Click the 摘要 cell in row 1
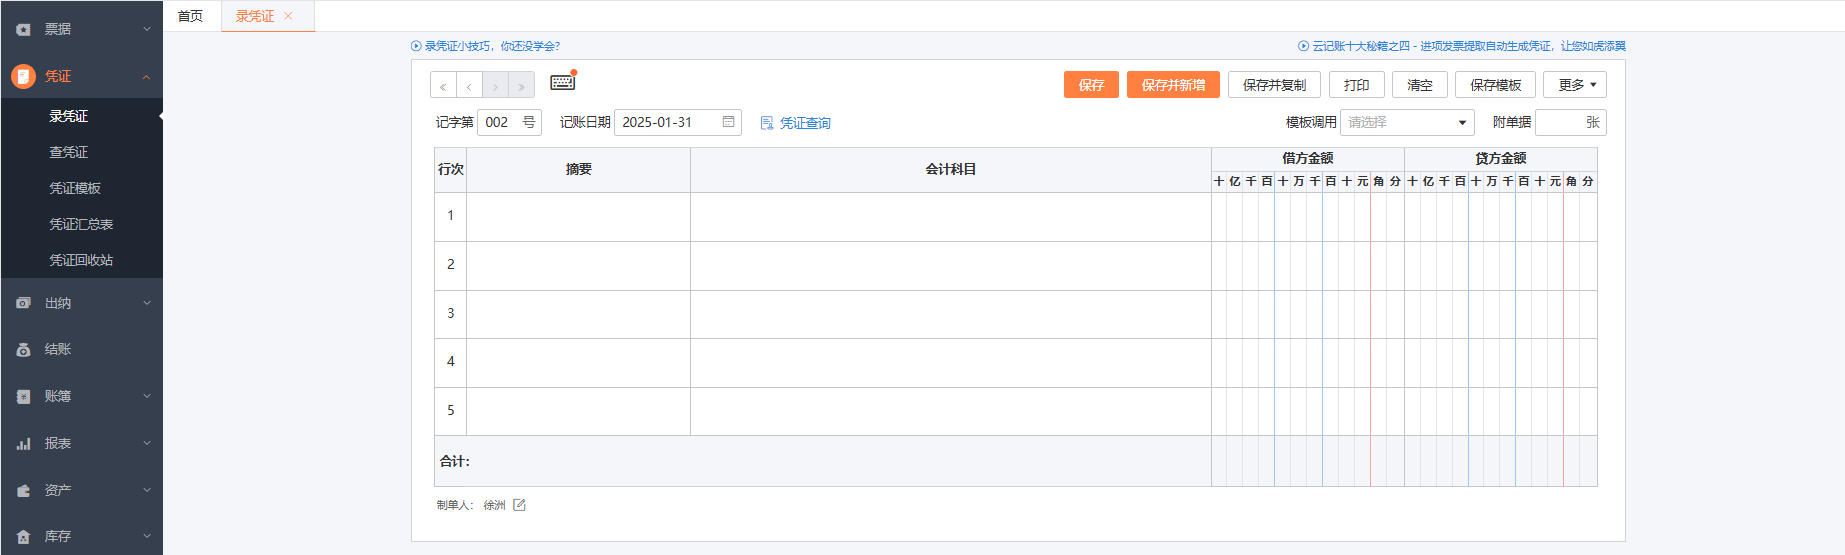The width and height of the screenshot is (1845, 555). coord(578,216)
